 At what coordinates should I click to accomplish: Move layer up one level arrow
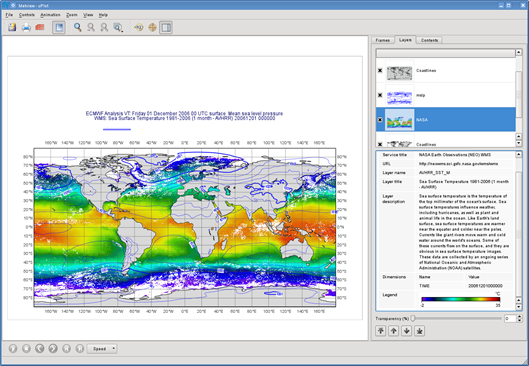[x=394, y=331]
